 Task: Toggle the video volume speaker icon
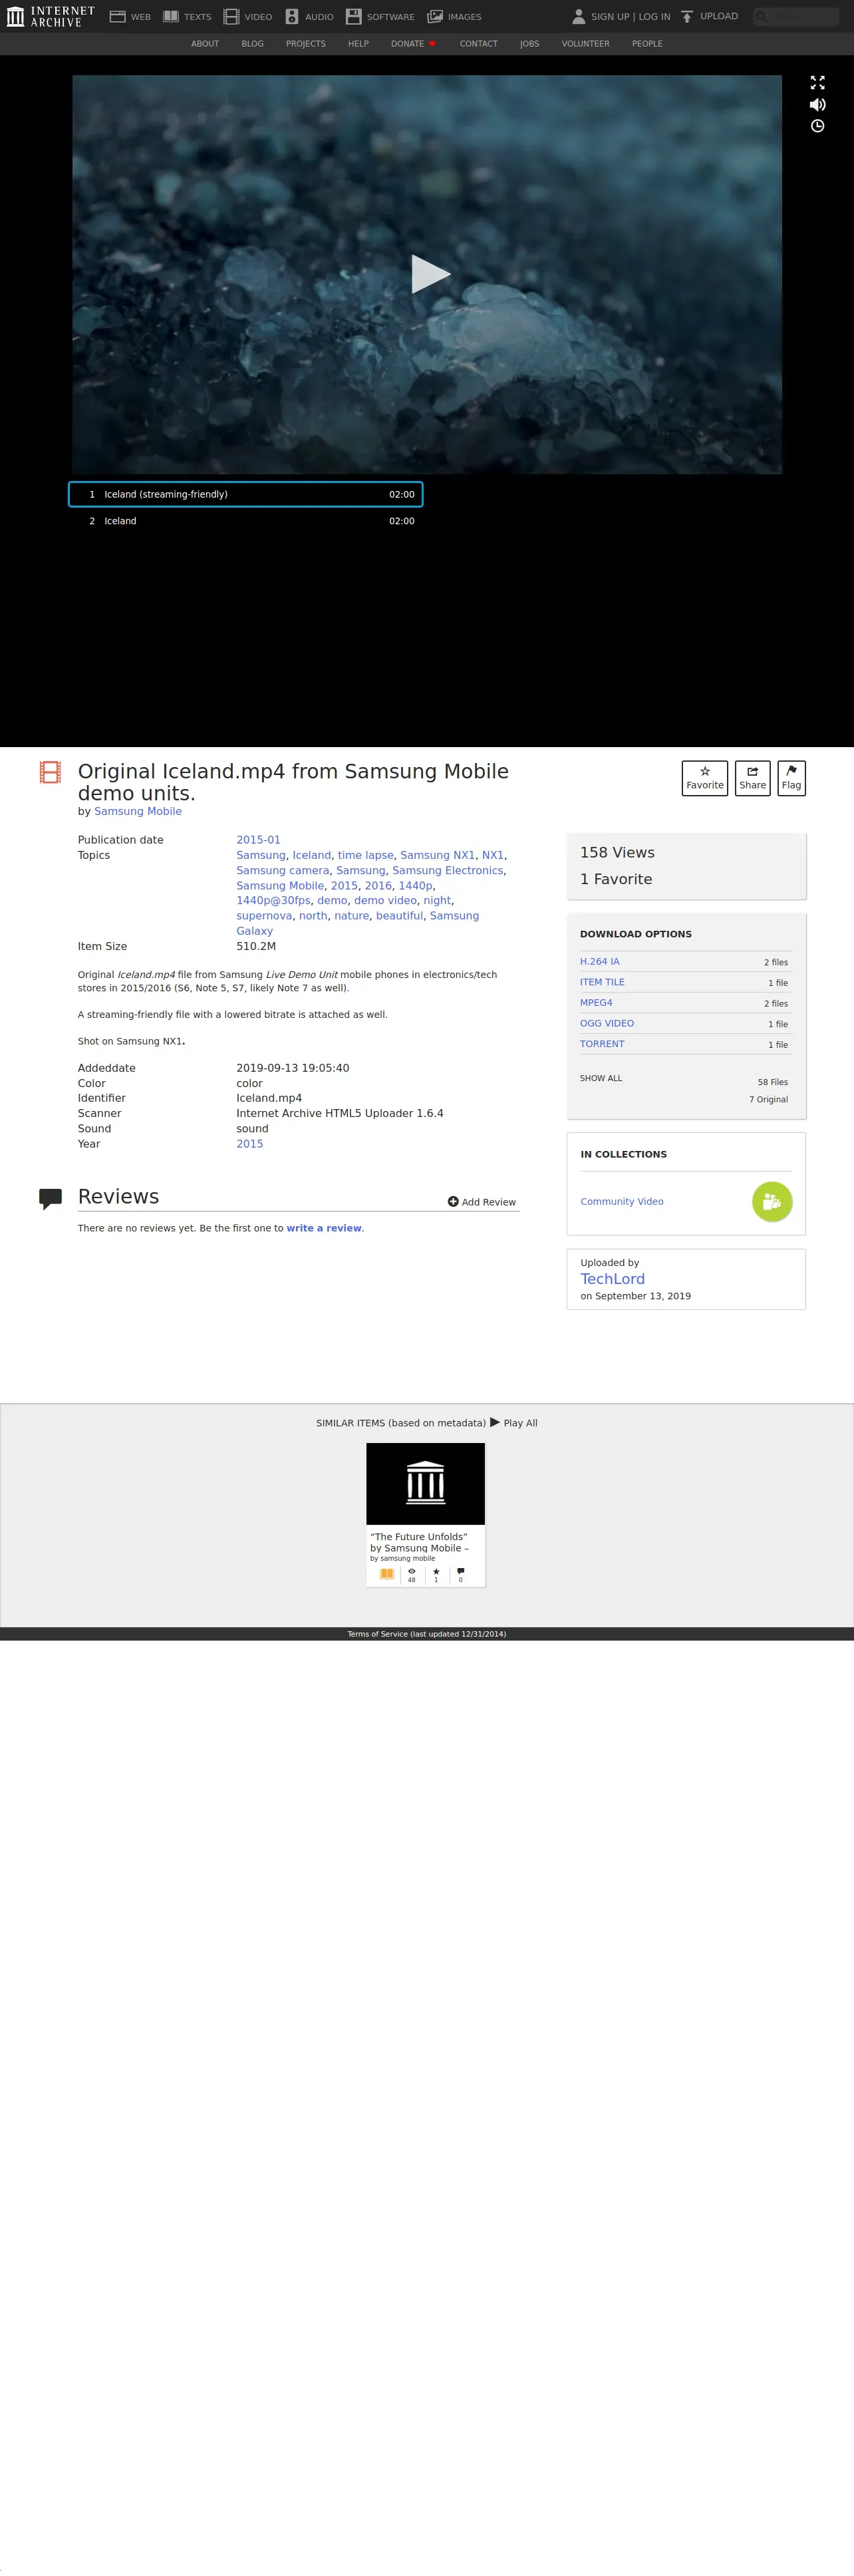[817, 104]
